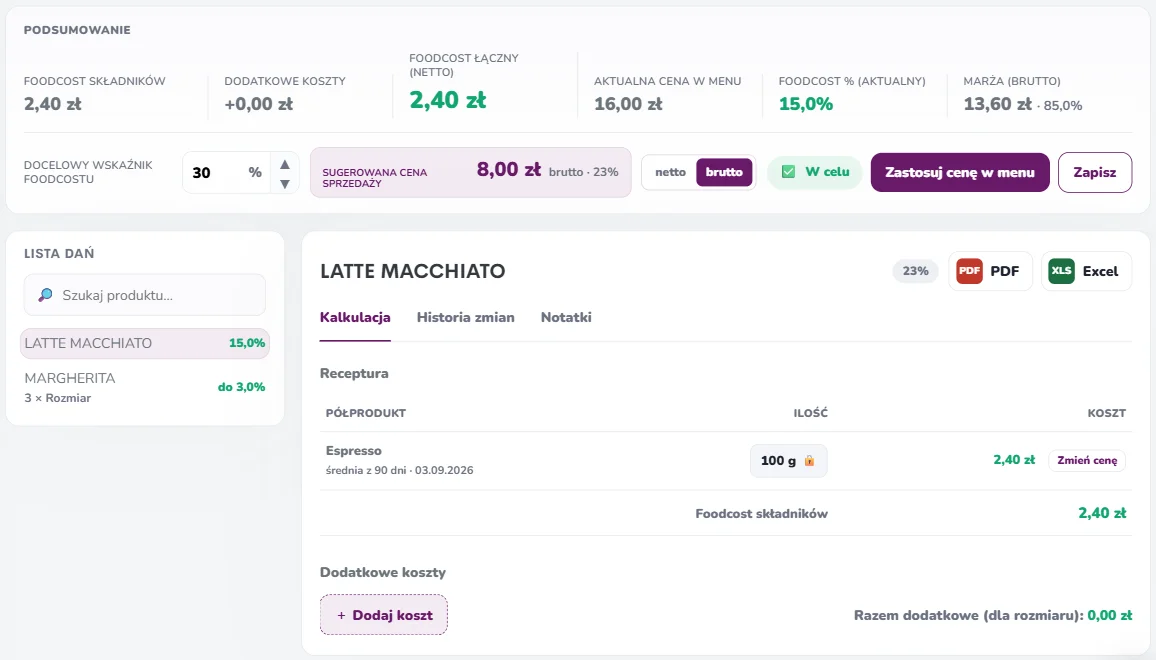
Task: Save with the Zapisz button
Action: [1095, 173]
